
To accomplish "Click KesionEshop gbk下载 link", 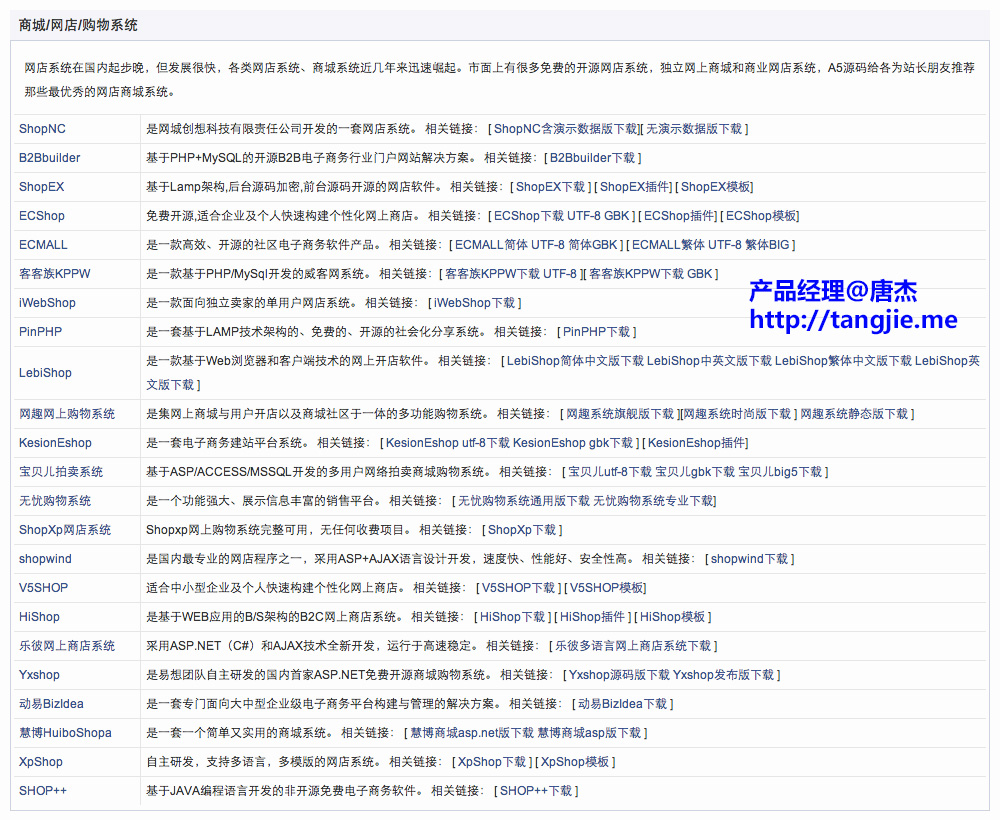I will click(573, 443).
